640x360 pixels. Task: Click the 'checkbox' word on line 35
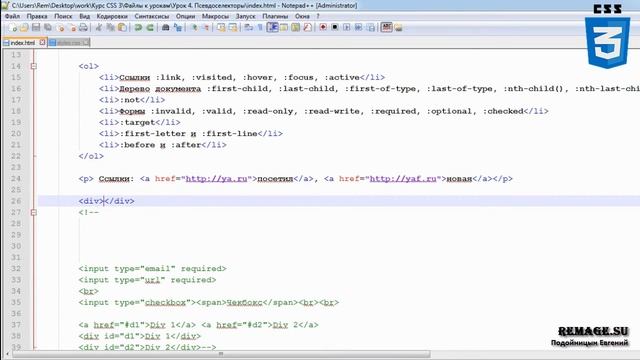(x=165, y=302)
